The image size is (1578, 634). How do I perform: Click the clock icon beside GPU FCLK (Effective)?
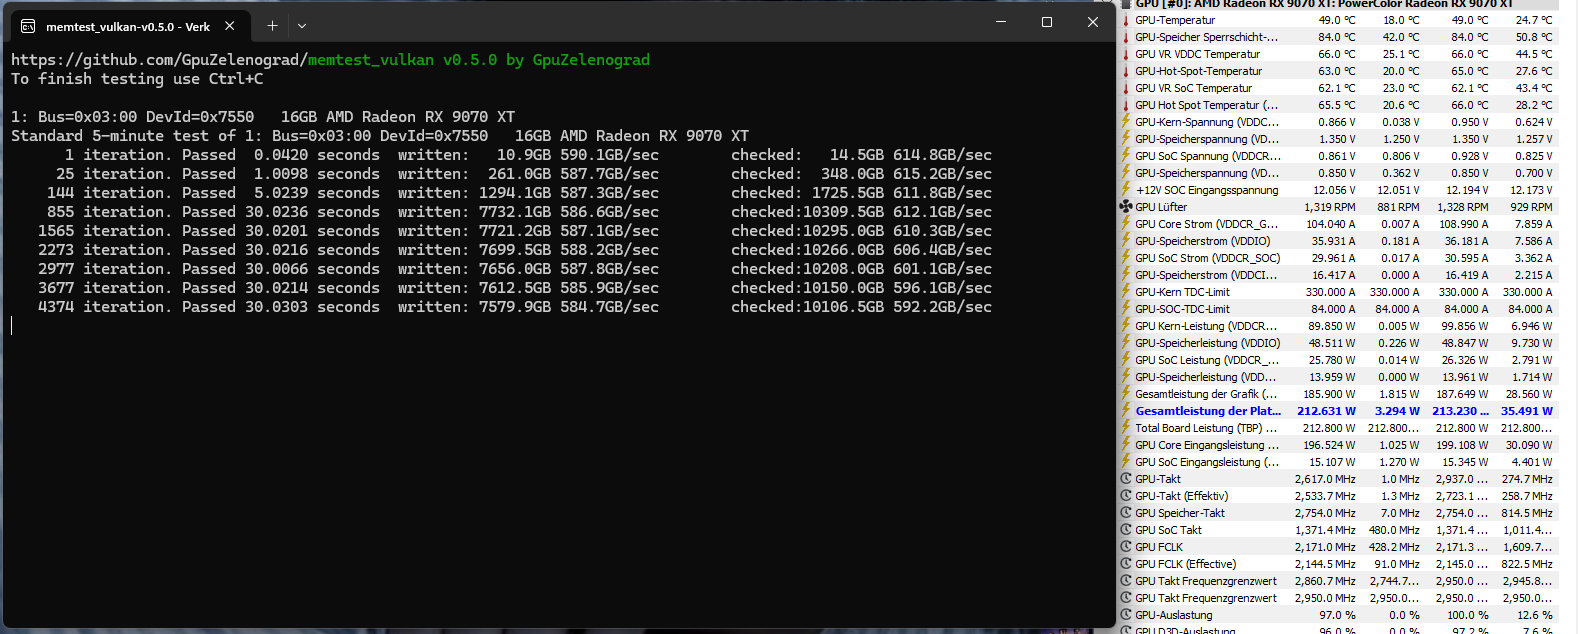pyautogui.click(x=1126, y=564)
